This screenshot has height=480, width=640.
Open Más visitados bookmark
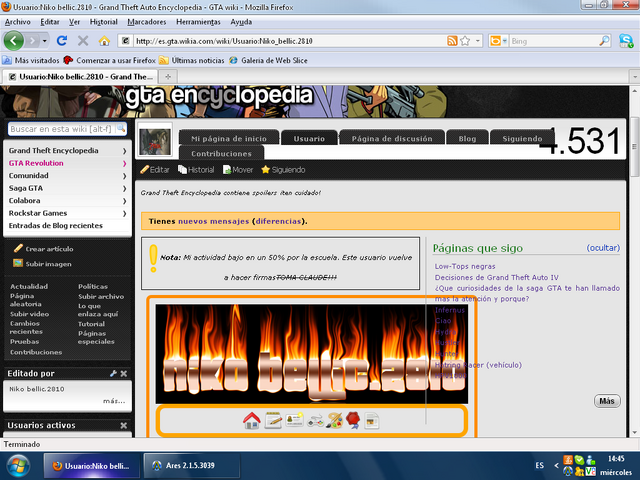pyautogui.click(x=31, y=60)
